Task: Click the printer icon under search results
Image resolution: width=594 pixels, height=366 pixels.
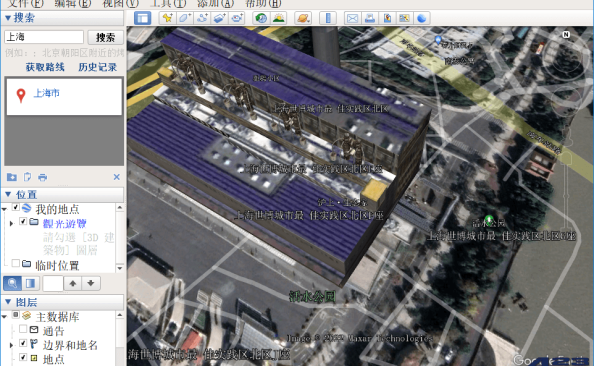Action: (43, 177)
